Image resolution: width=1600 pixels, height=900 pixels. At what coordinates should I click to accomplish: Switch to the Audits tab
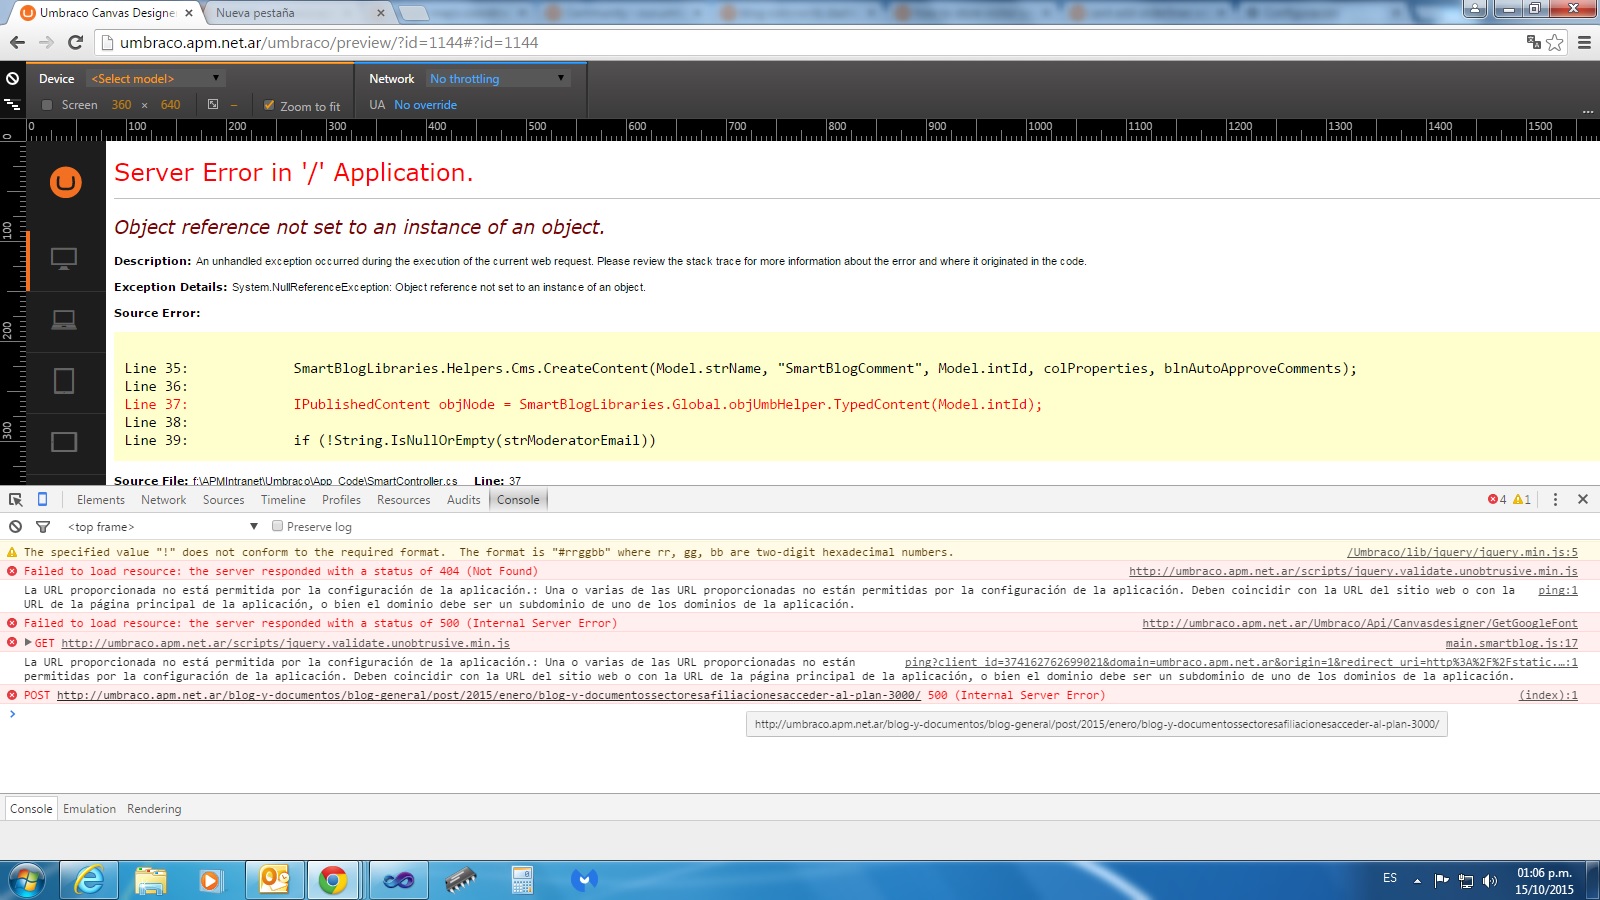click(x=463, y=499)
